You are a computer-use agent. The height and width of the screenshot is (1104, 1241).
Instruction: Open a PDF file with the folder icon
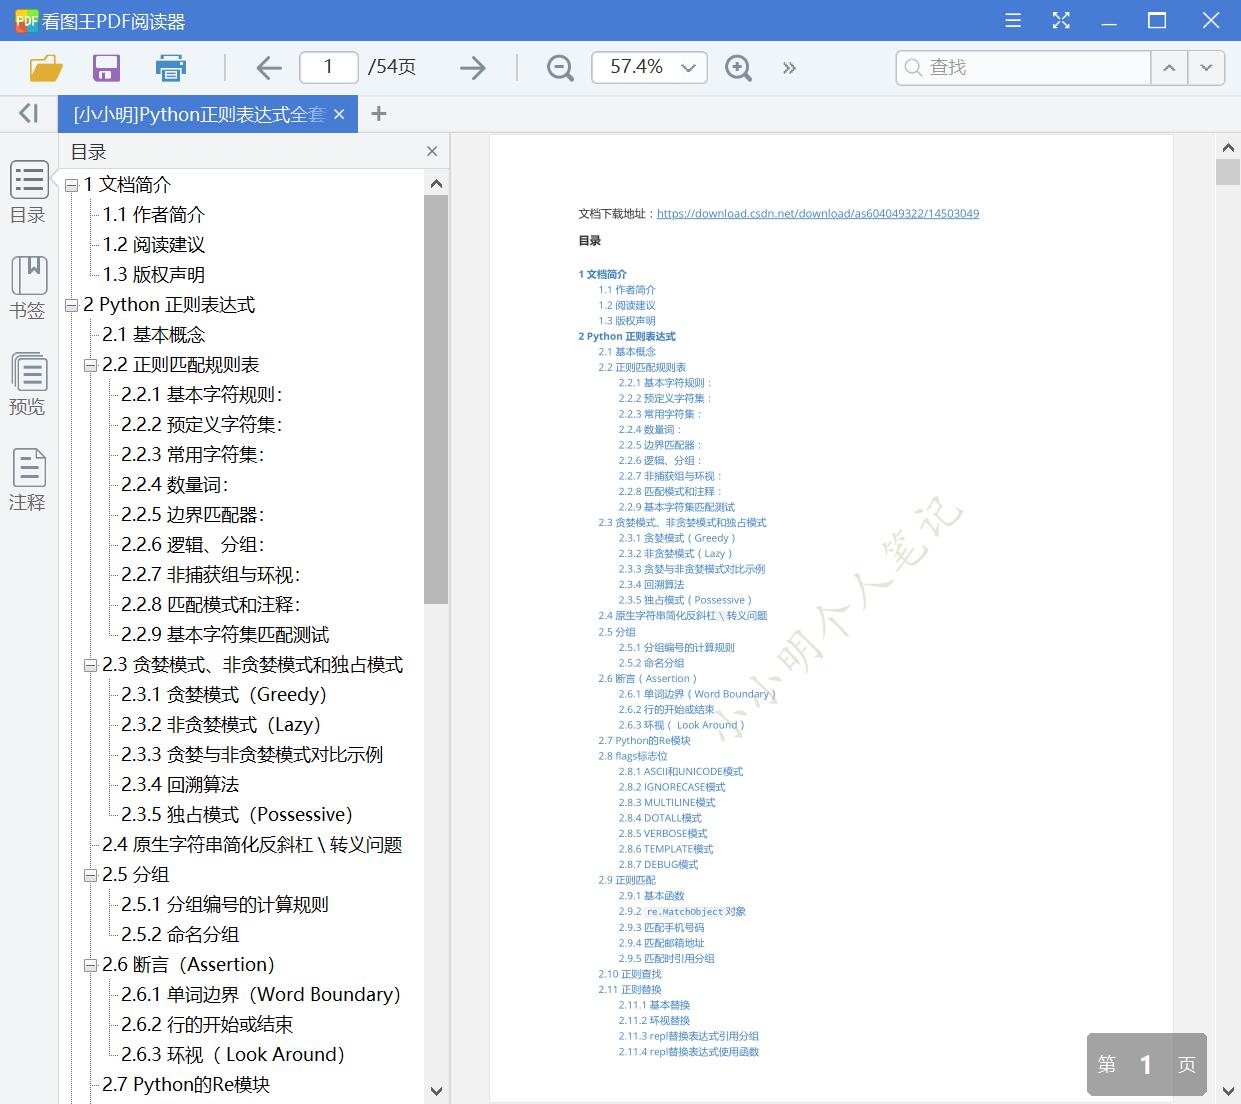click(45, 67)
